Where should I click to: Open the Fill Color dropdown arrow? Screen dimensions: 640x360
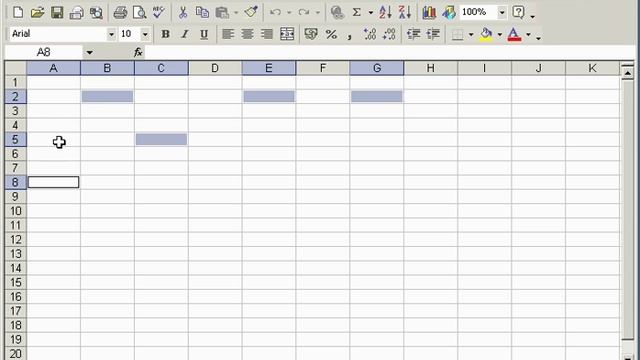500,35
